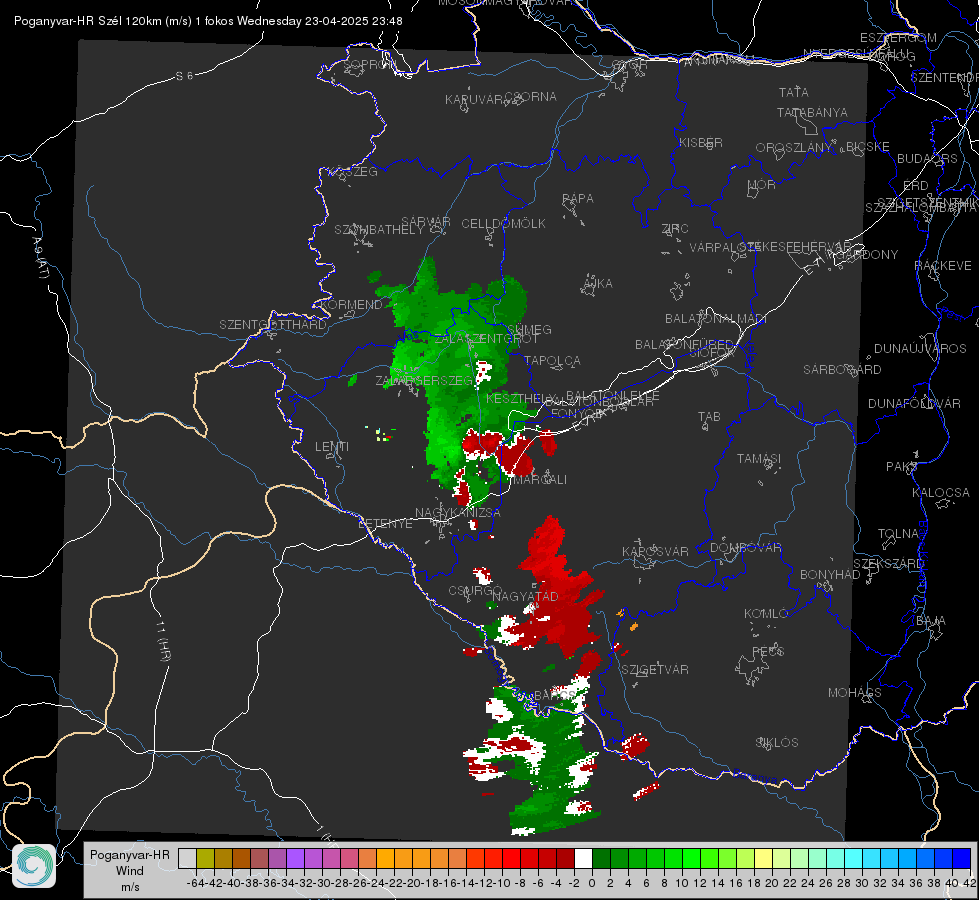
Task: Click the SZENTGOTTHARD city label
Action: point(273,325)
